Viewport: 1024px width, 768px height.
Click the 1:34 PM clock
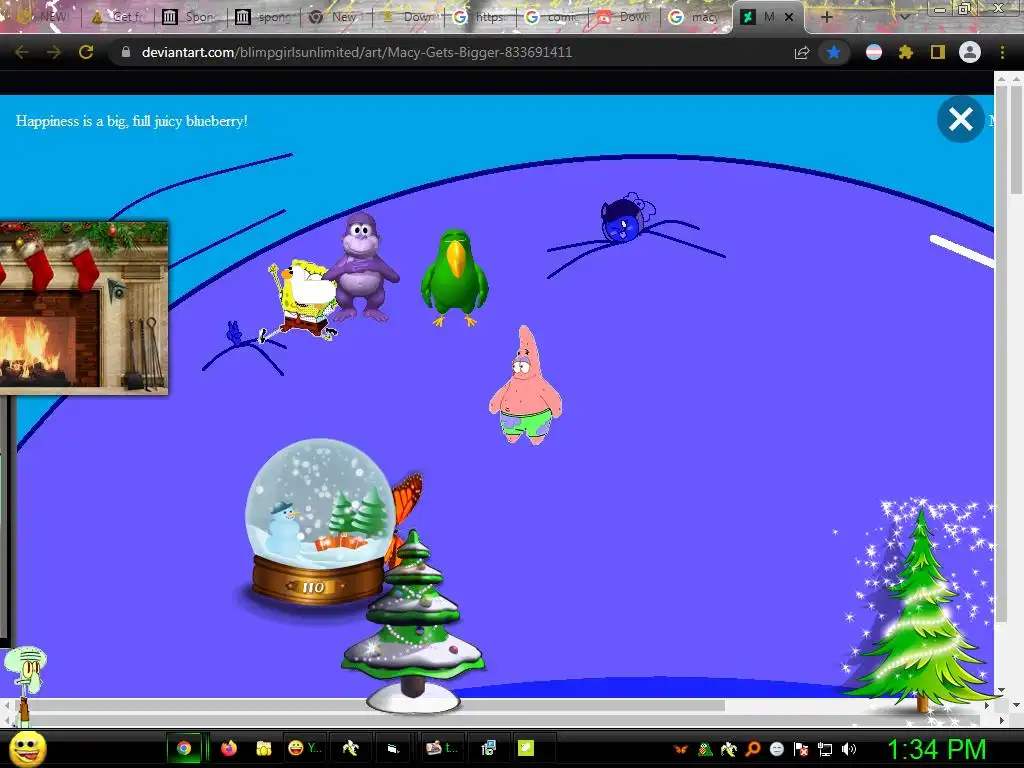pos(936,749)
